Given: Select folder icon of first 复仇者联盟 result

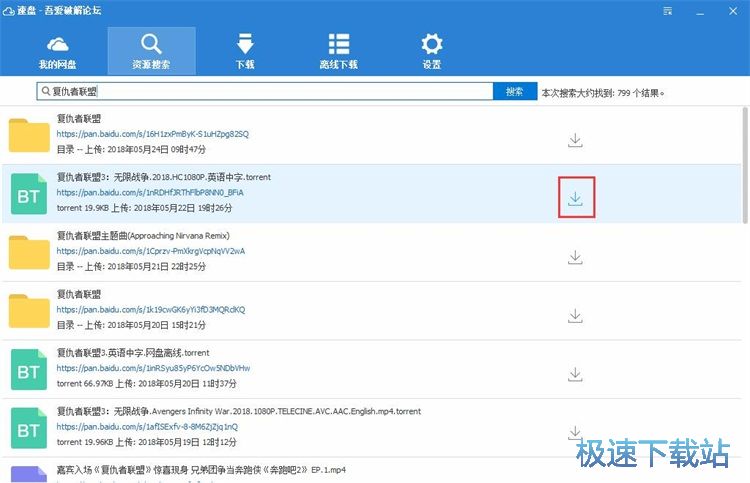Looking at the screenshot, I should point(29,135).
